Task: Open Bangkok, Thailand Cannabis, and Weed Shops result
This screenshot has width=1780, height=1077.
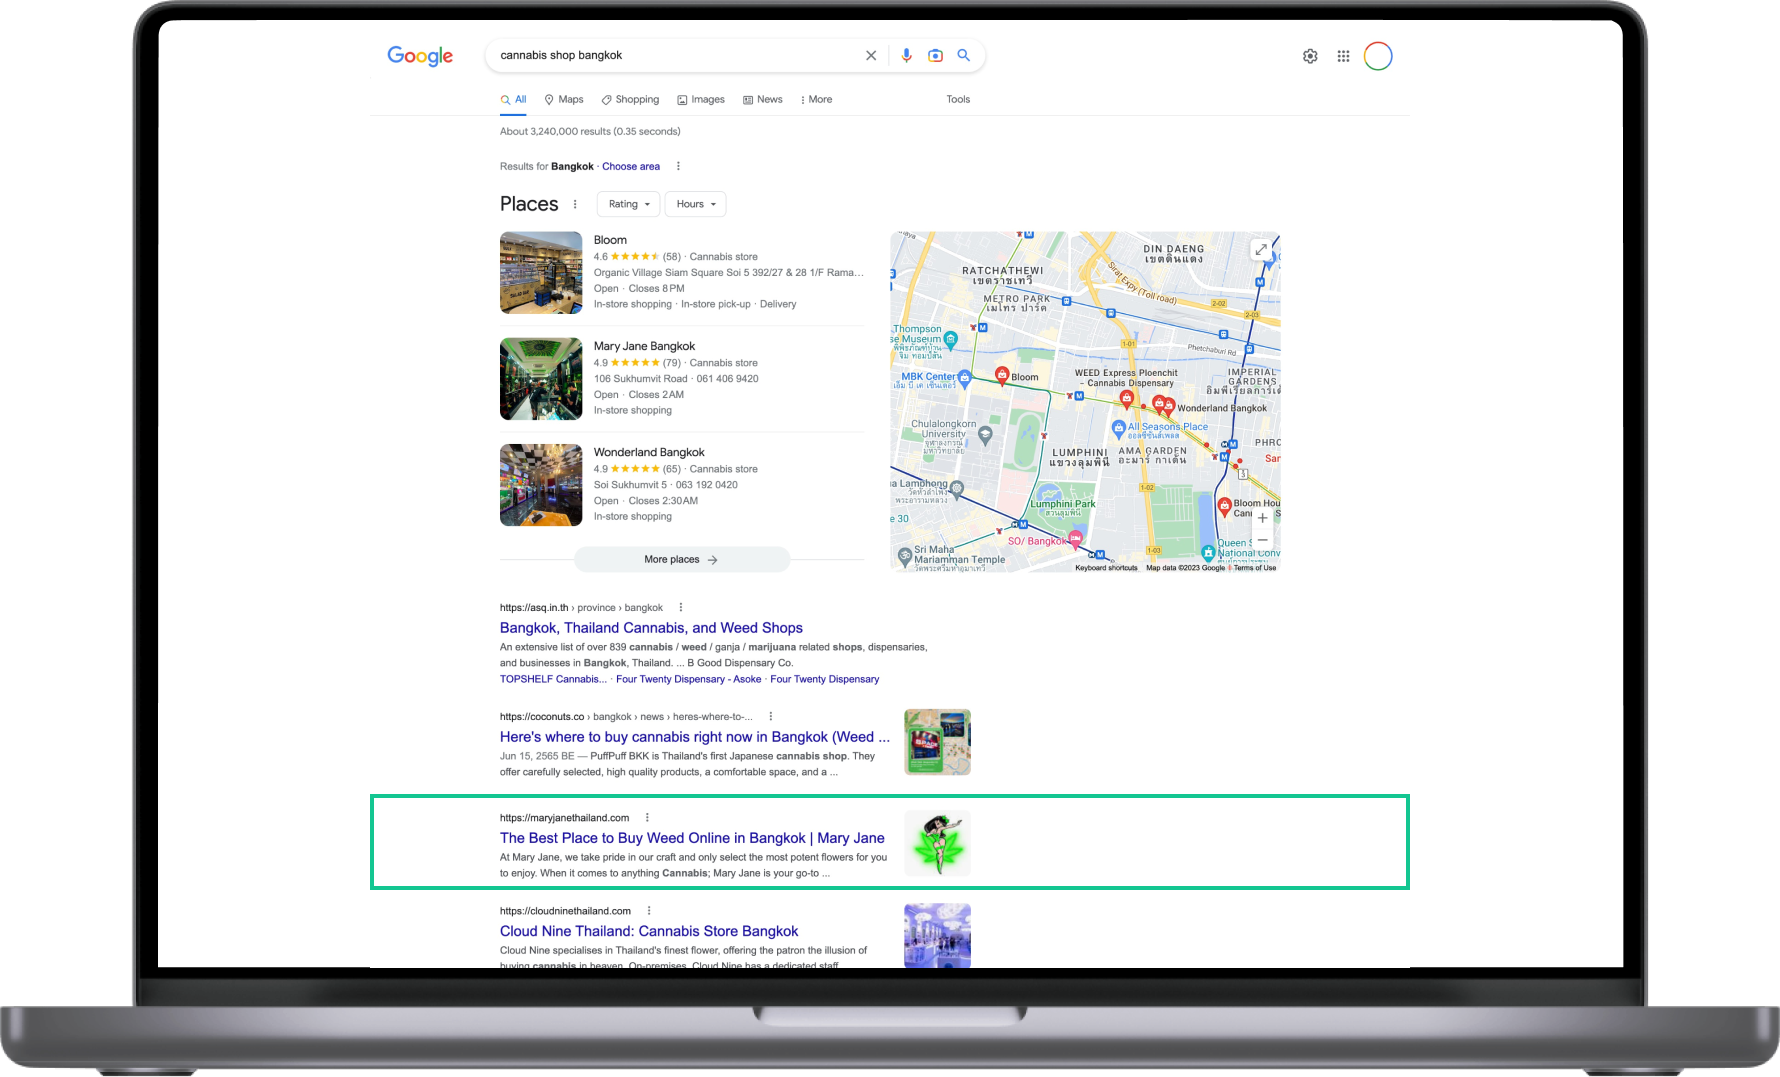Action: point(651,628)
